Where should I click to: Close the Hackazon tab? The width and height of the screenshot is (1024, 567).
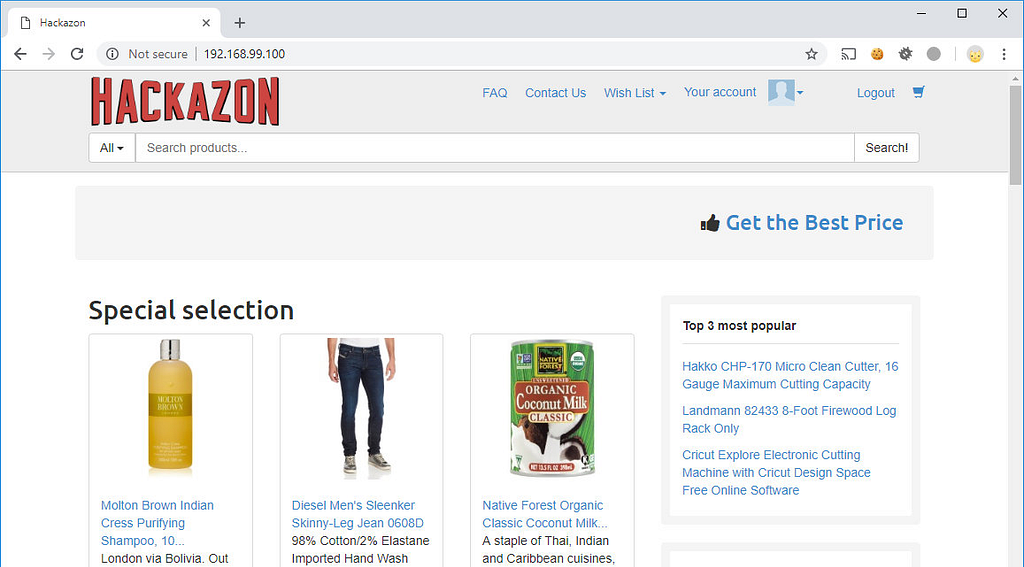click(206, 23)
